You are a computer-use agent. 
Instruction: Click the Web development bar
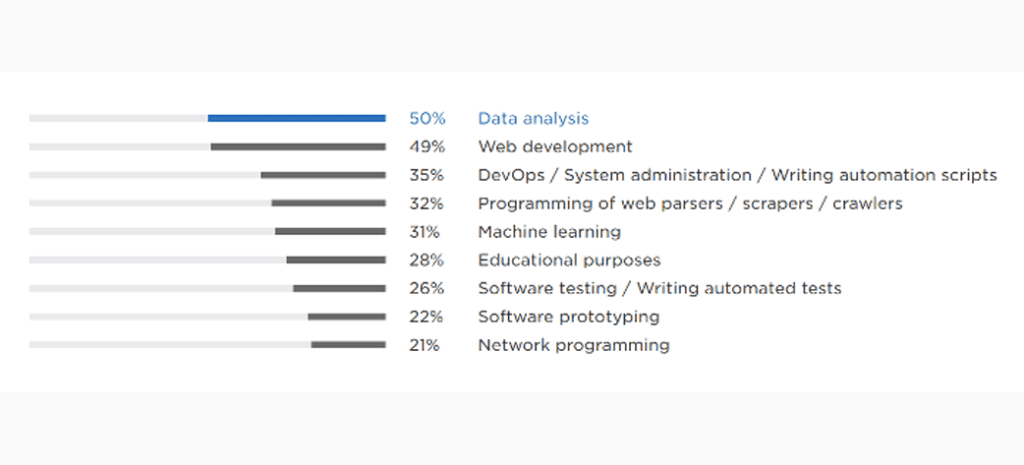click(x=298, y=147)
